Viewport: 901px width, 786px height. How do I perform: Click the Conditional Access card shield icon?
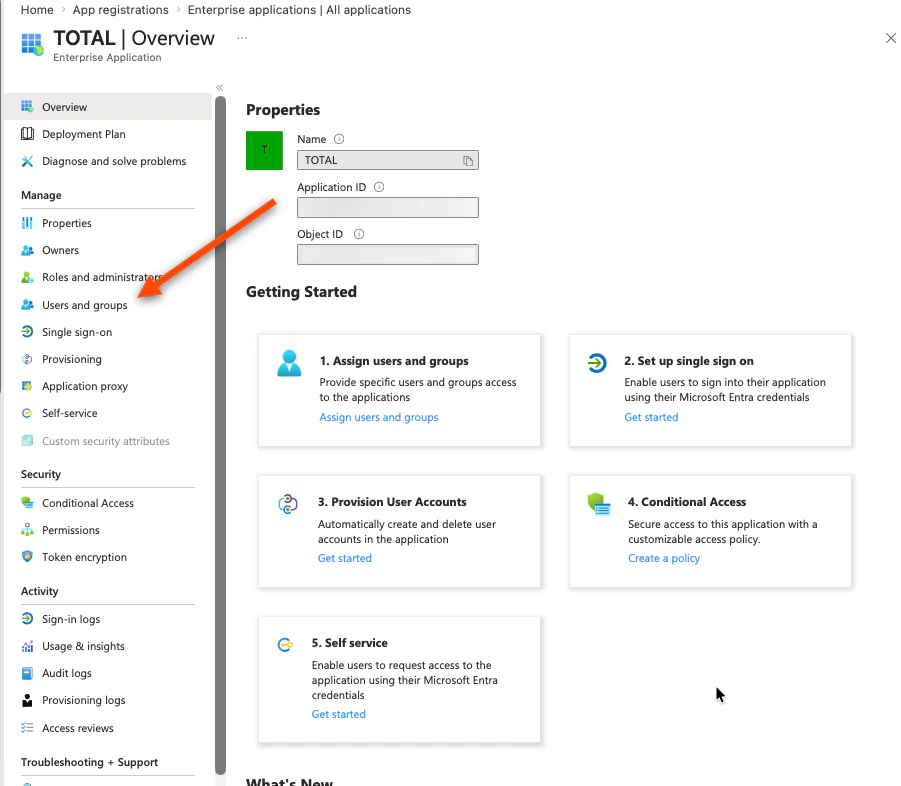pos(599,504)
